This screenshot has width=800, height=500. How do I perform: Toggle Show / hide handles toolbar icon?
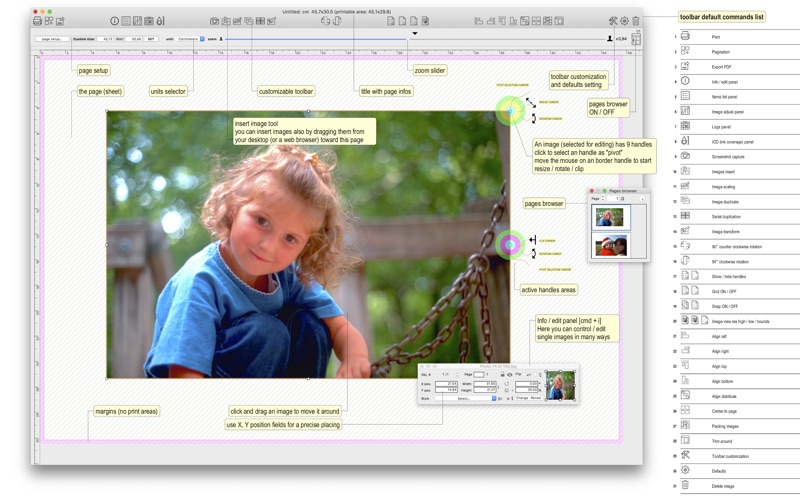[x=390, y=21]
